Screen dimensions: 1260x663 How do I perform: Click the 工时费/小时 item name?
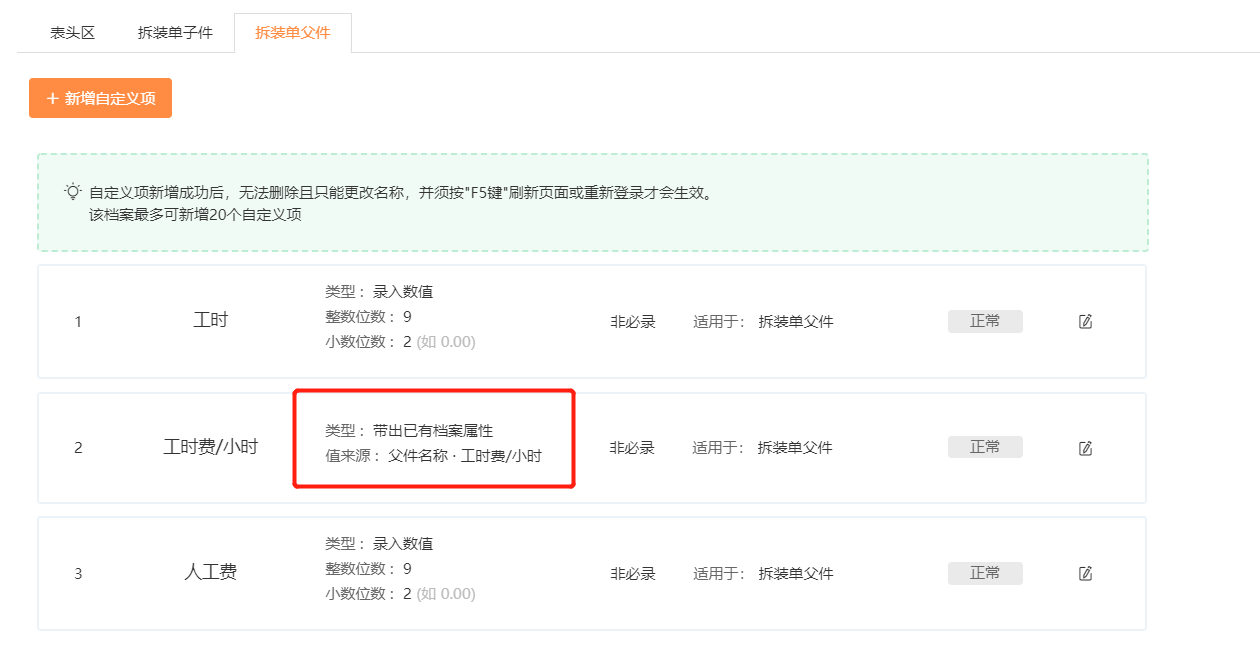click(210, 447)
